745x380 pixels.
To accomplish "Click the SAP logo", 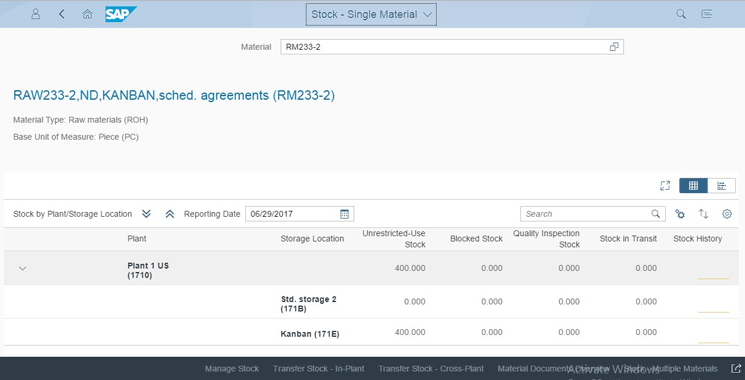I will click(x=121, y=14).
